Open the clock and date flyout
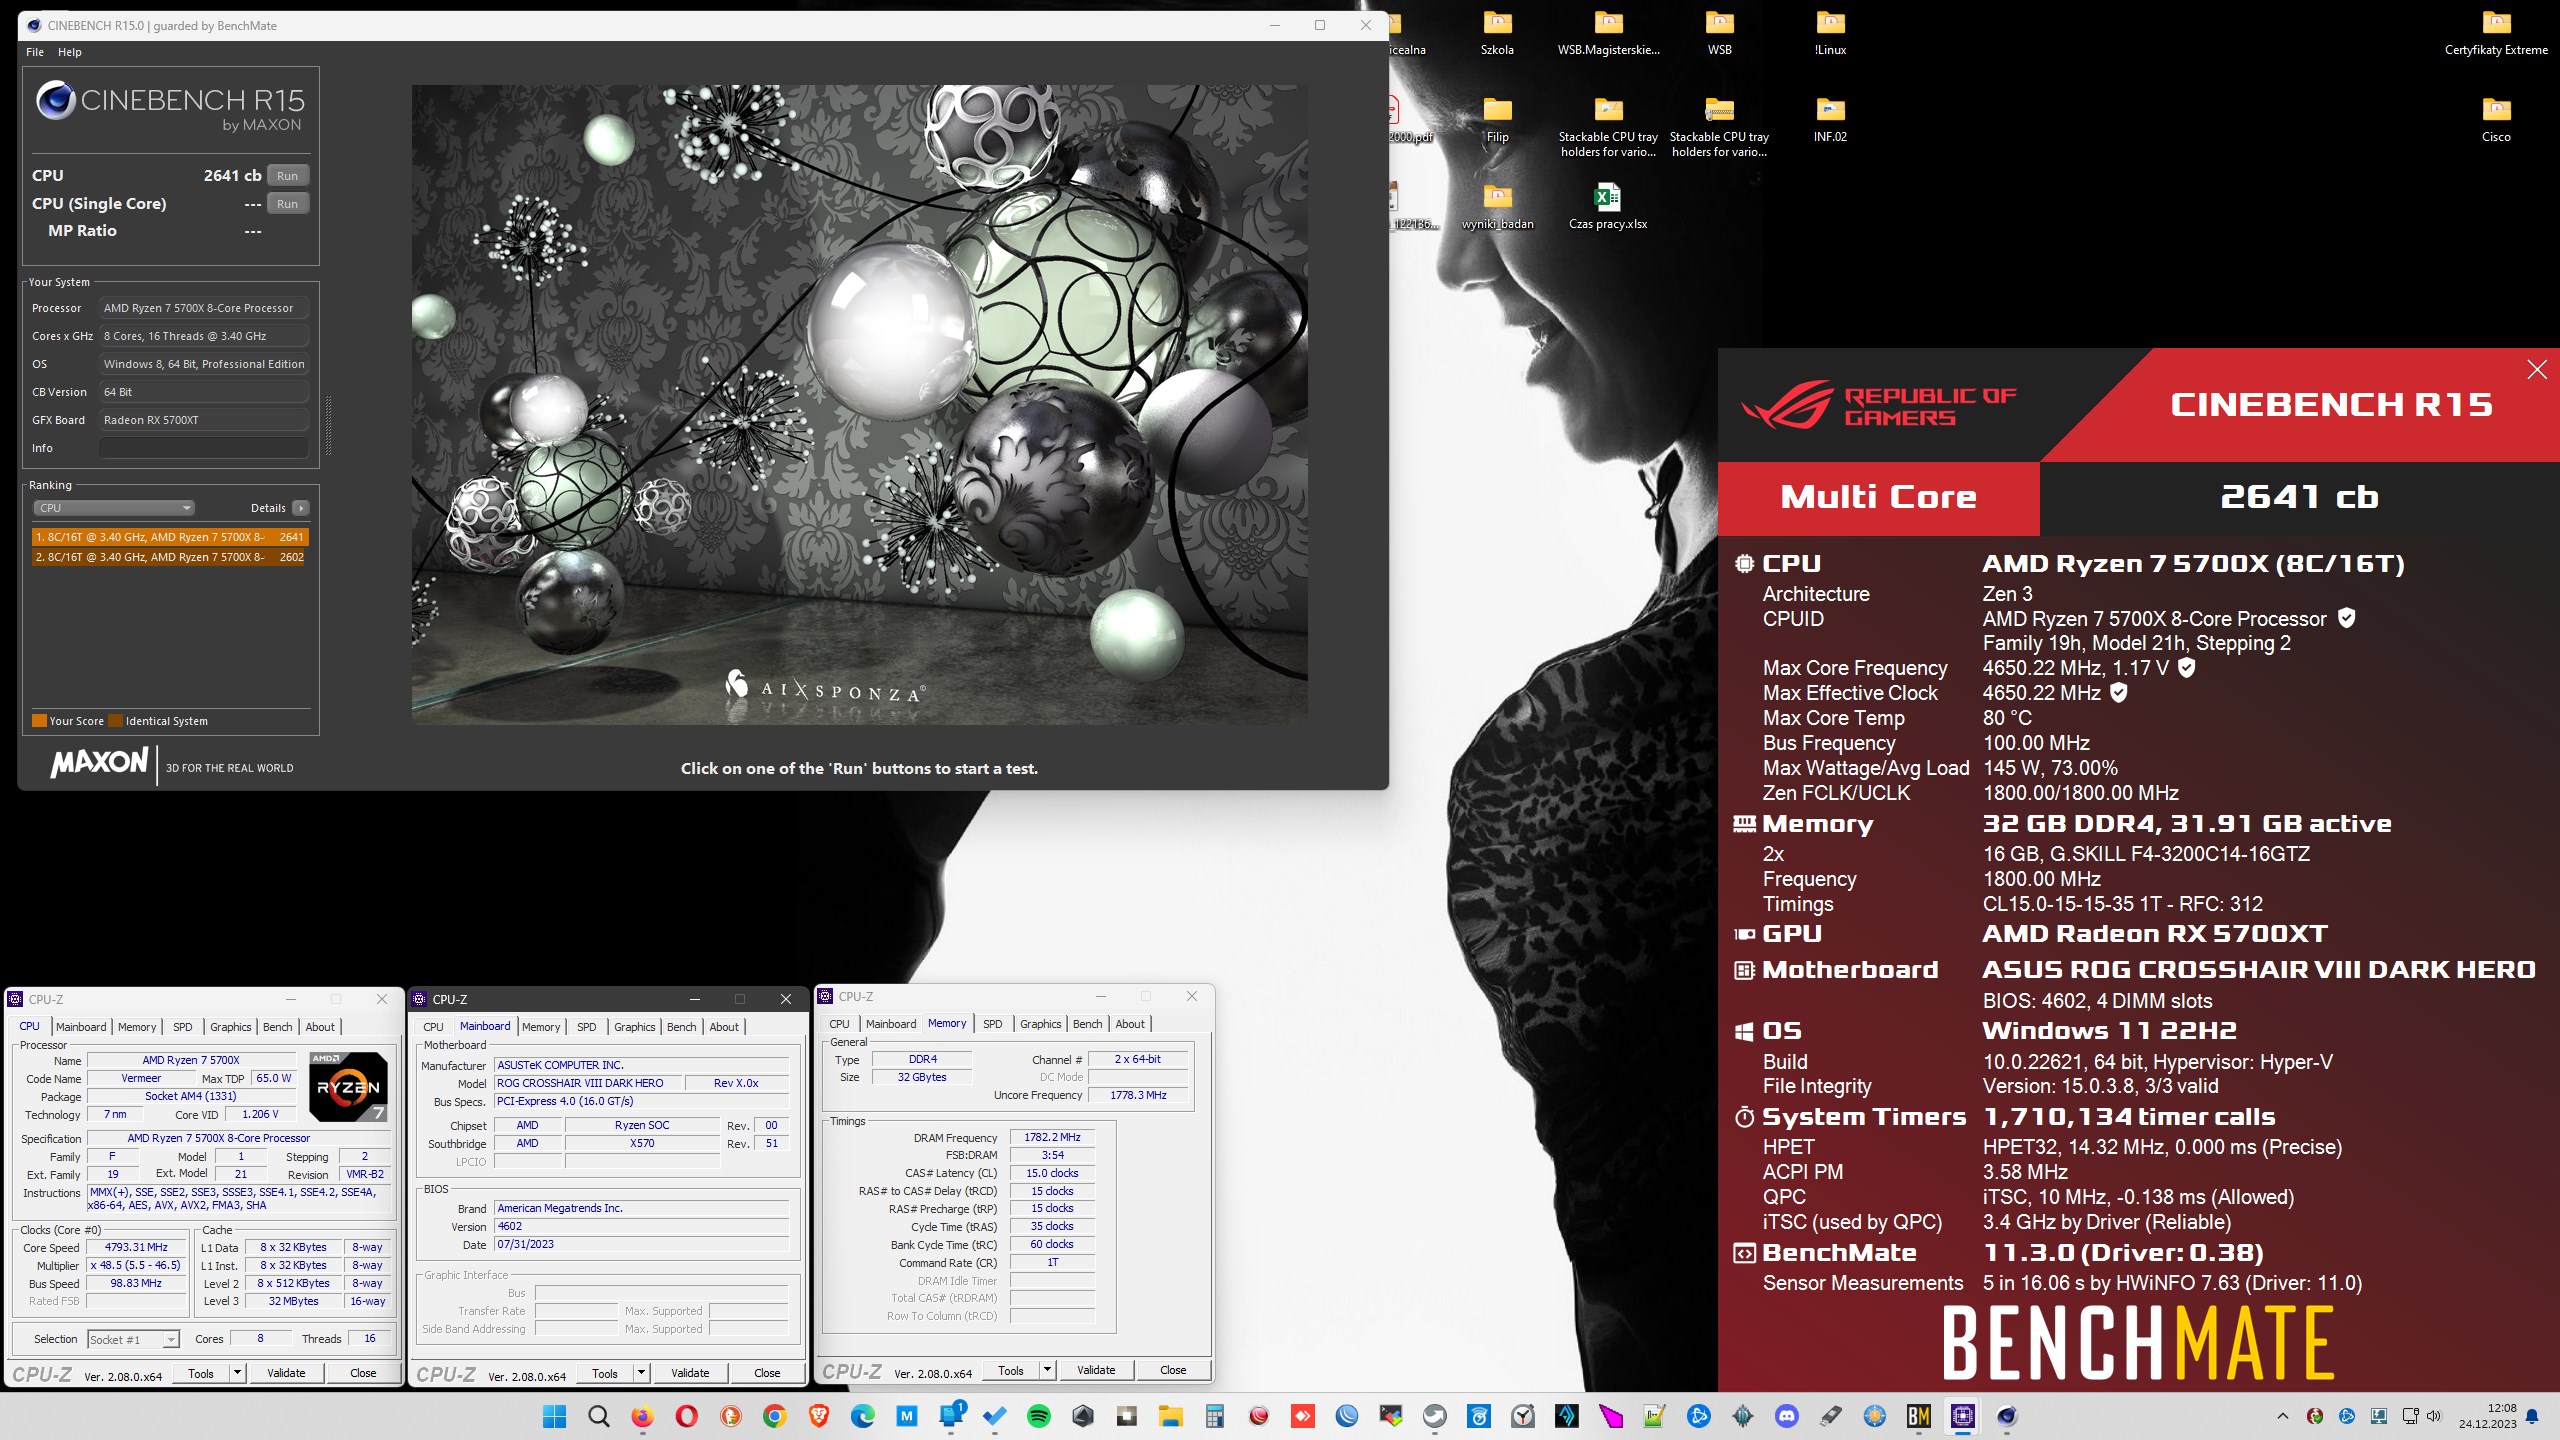This screenshot has width=2560, height=1440. [2487, 1416]
